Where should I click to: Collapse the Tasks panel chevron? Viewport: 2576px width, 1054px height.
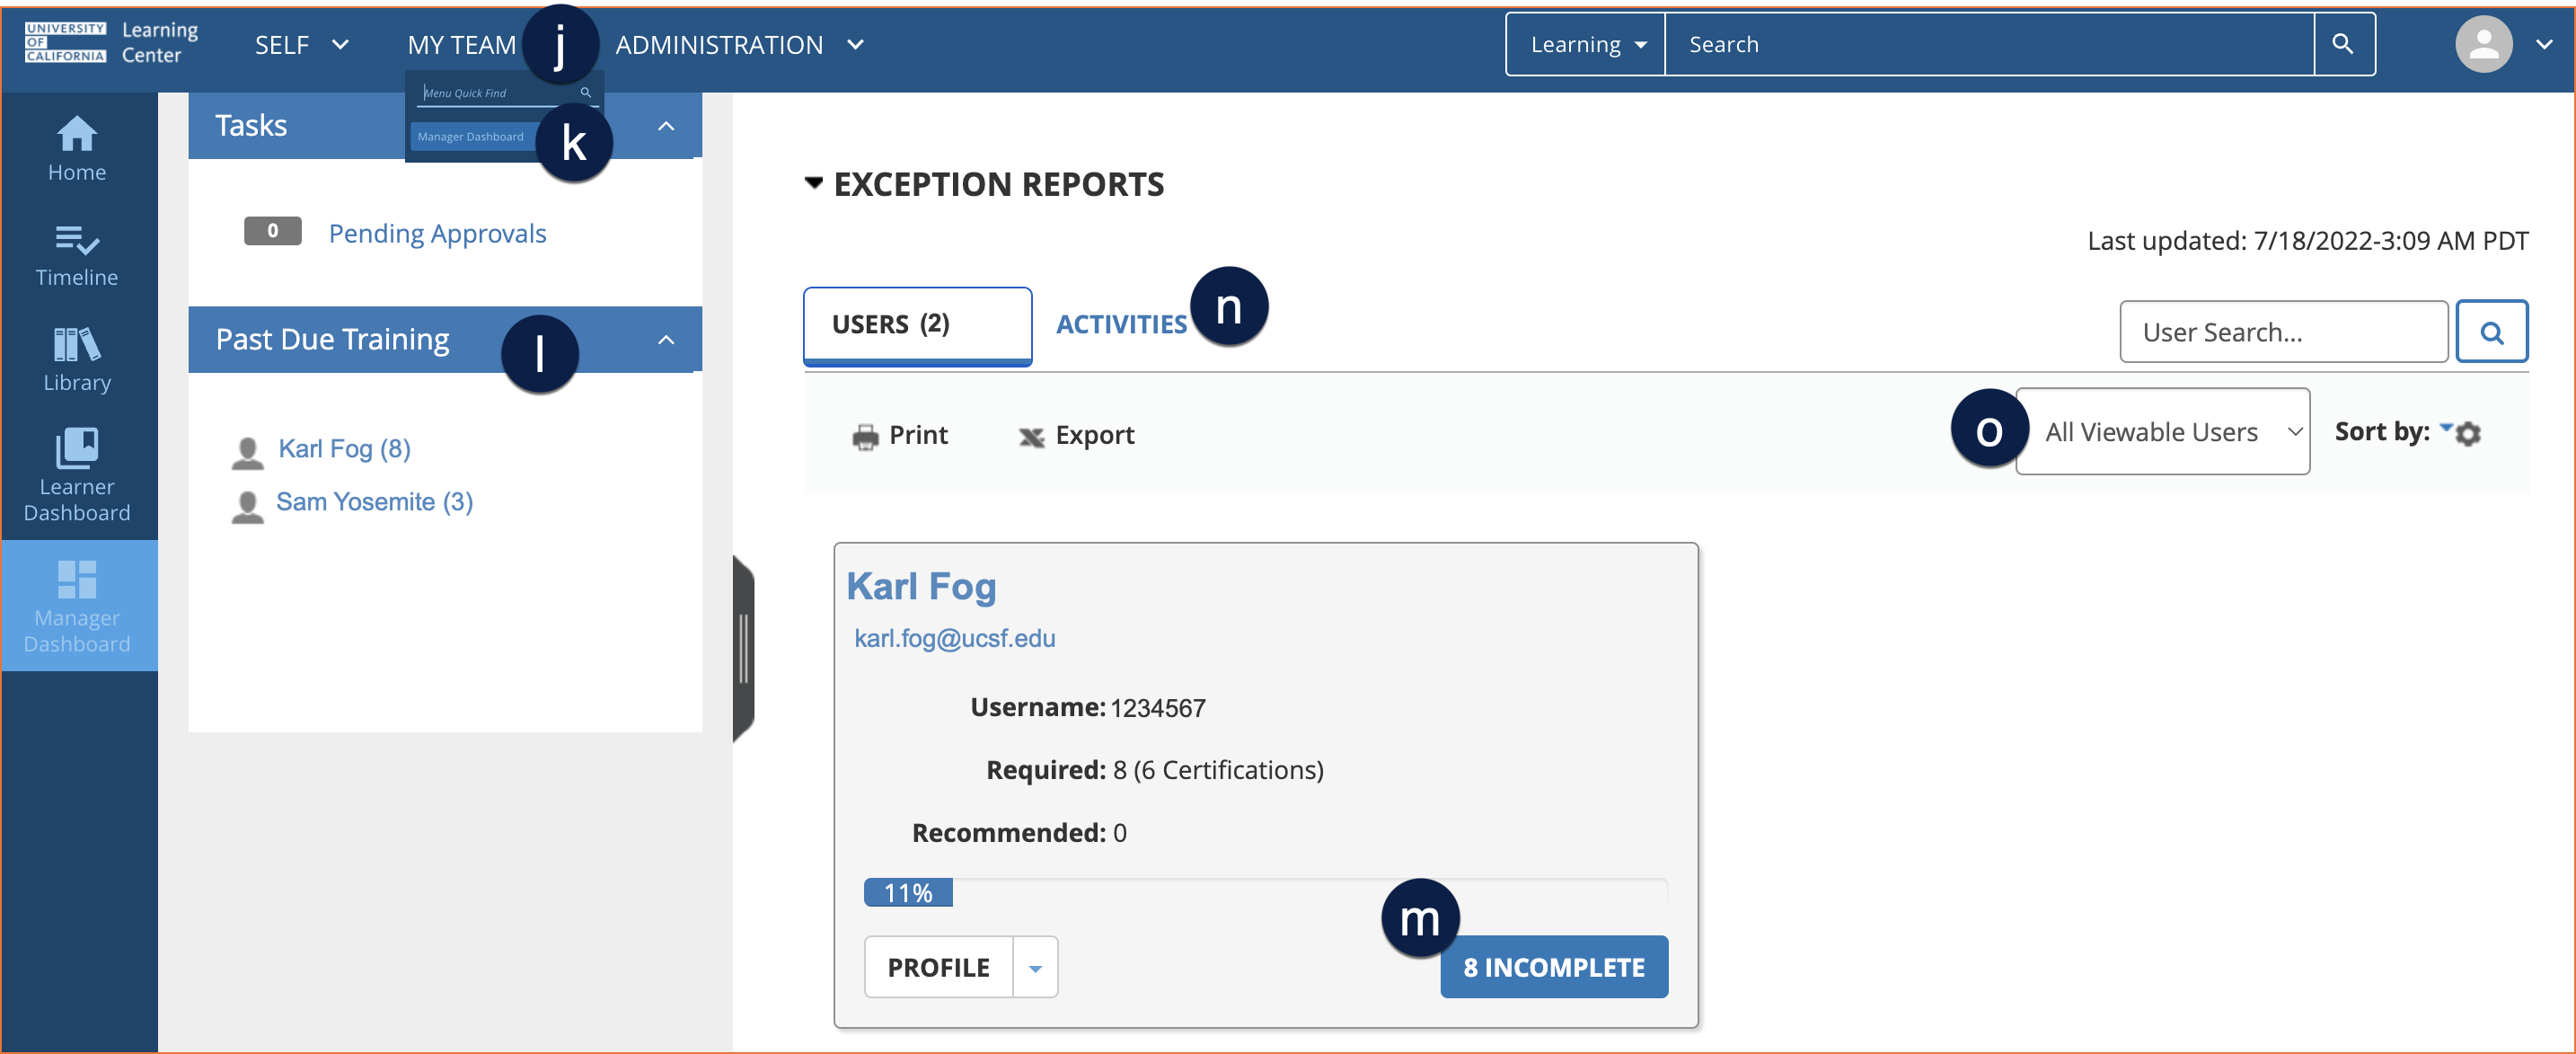tap(666, 126)
